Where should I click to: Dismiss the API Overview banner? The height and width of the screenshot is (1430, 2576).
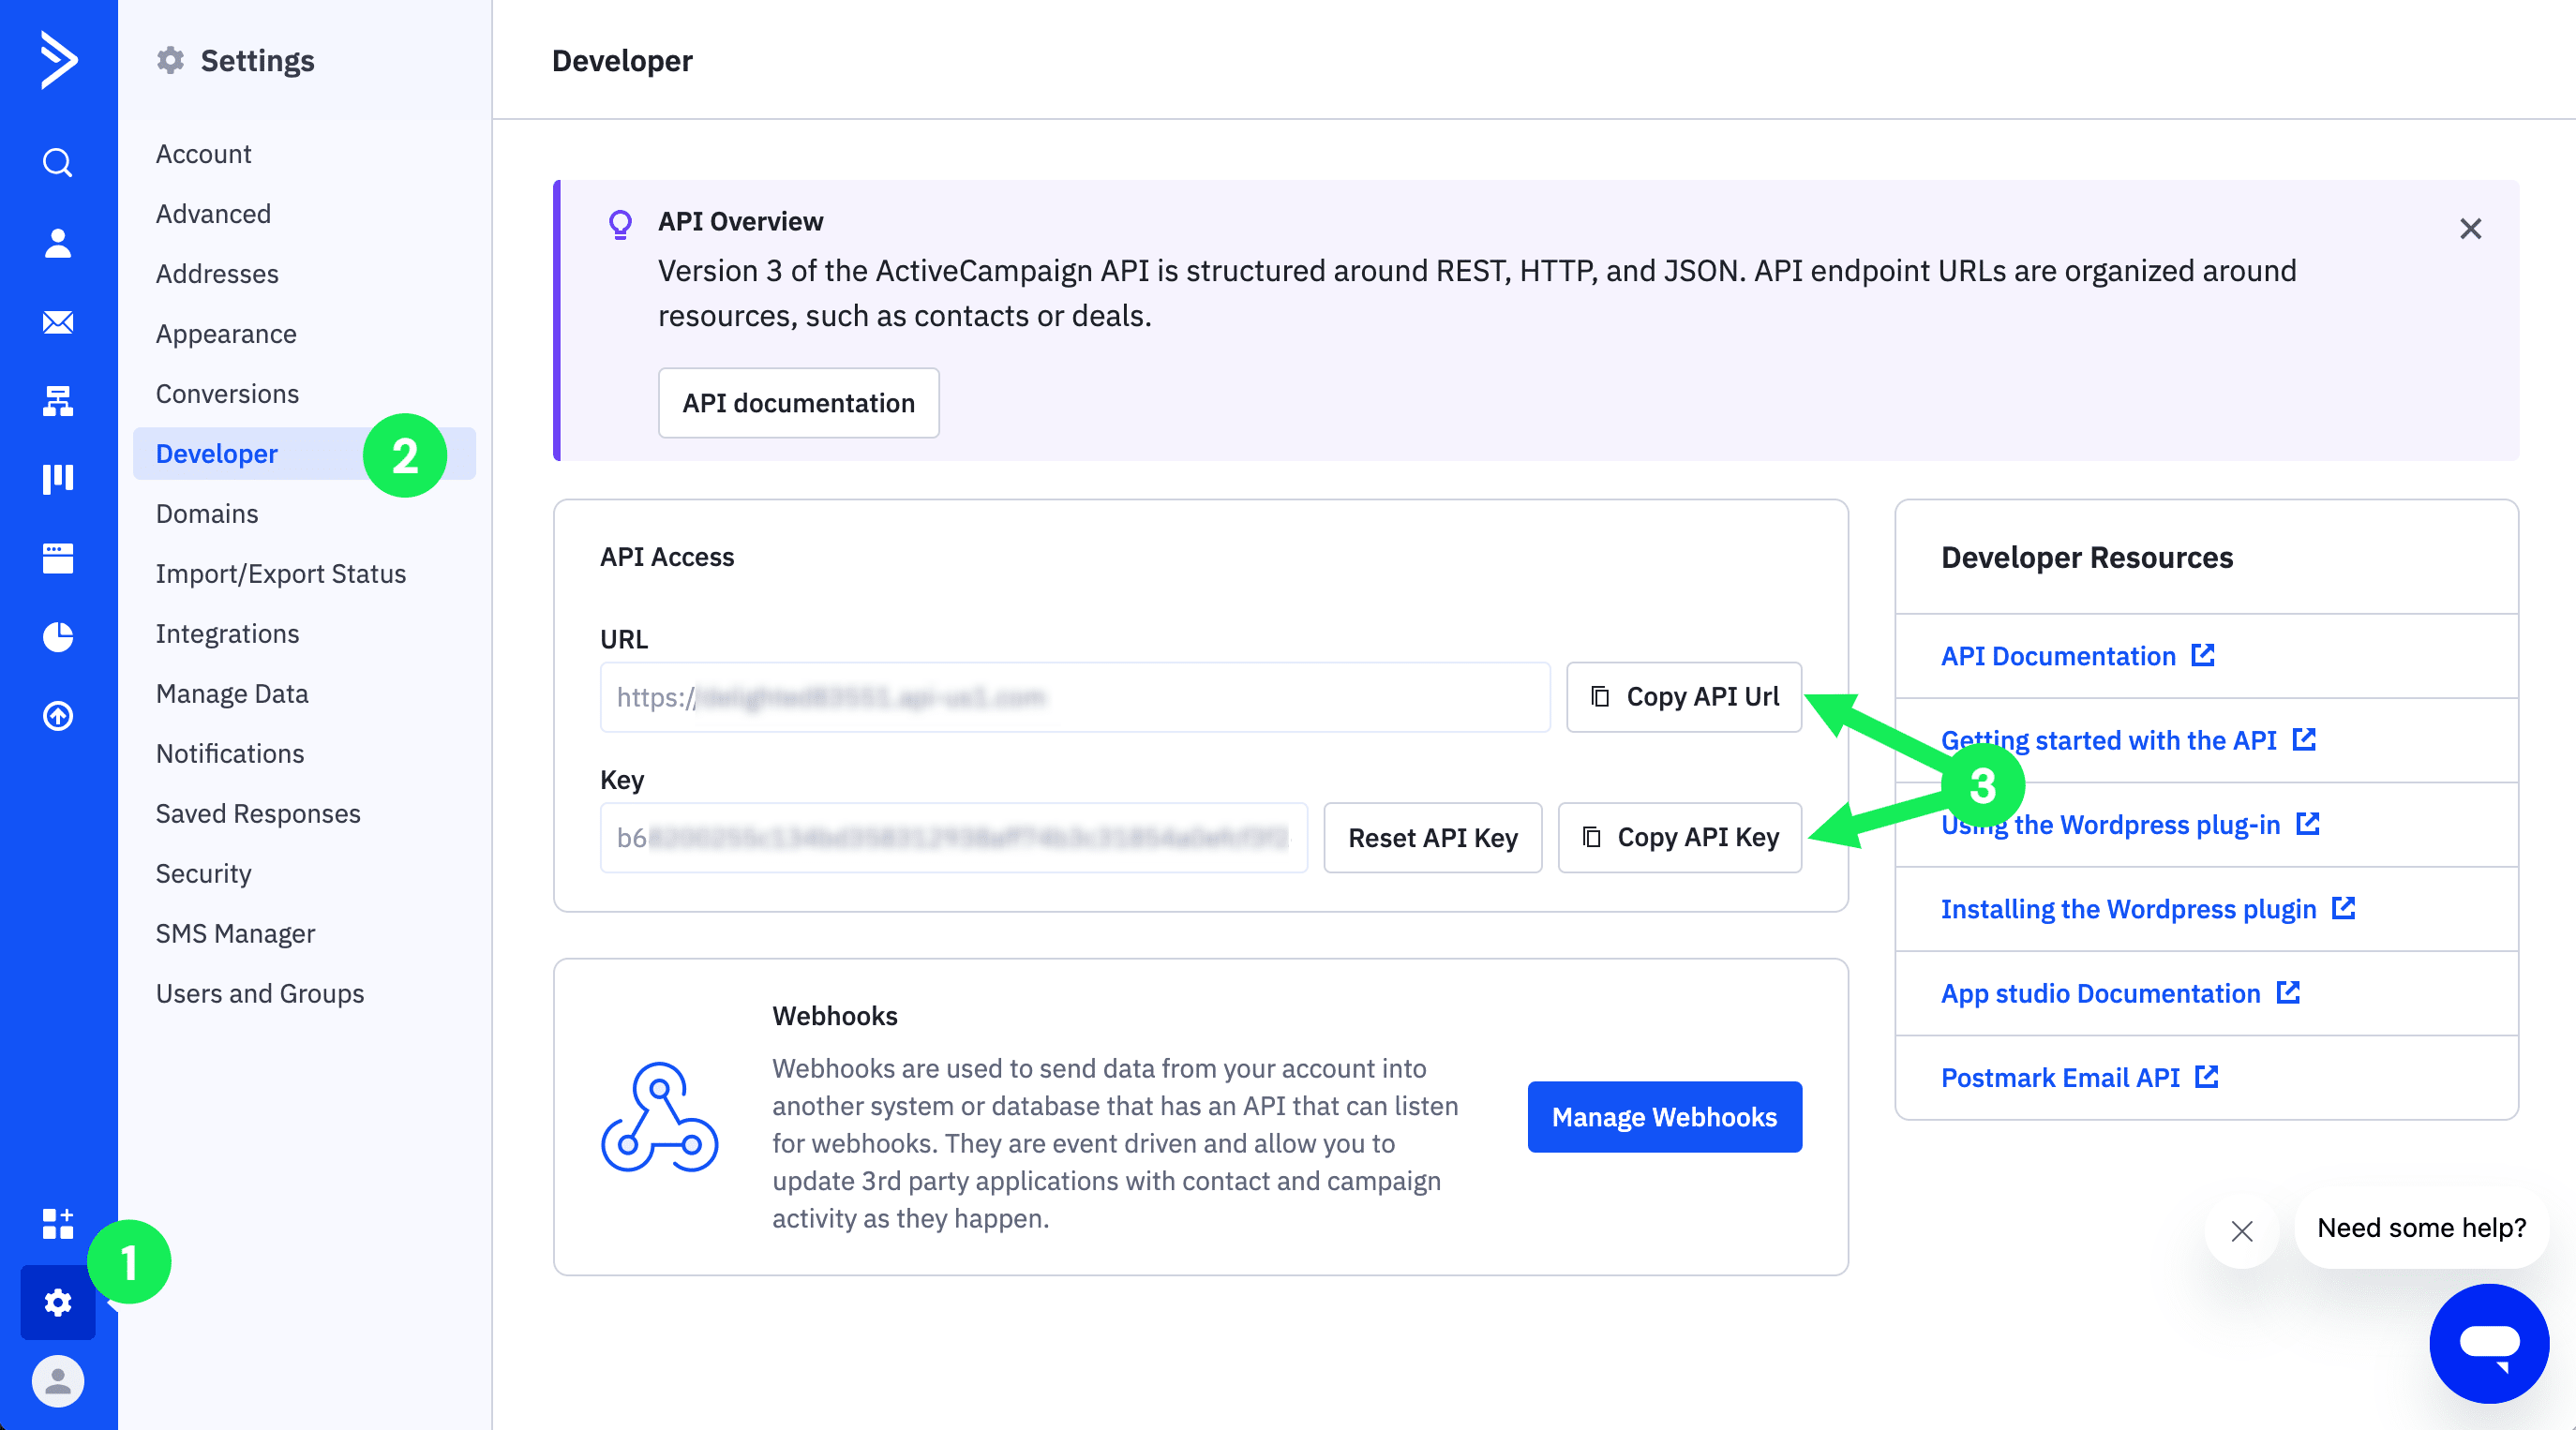2470,229
